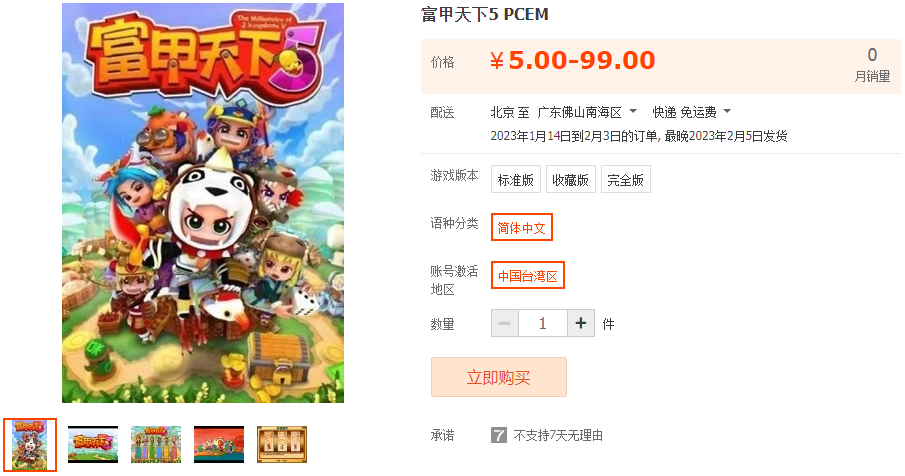Click the plus icon to increase quantity
The height and width of the screenshot is (476, 905).
[x=581, y=323]
